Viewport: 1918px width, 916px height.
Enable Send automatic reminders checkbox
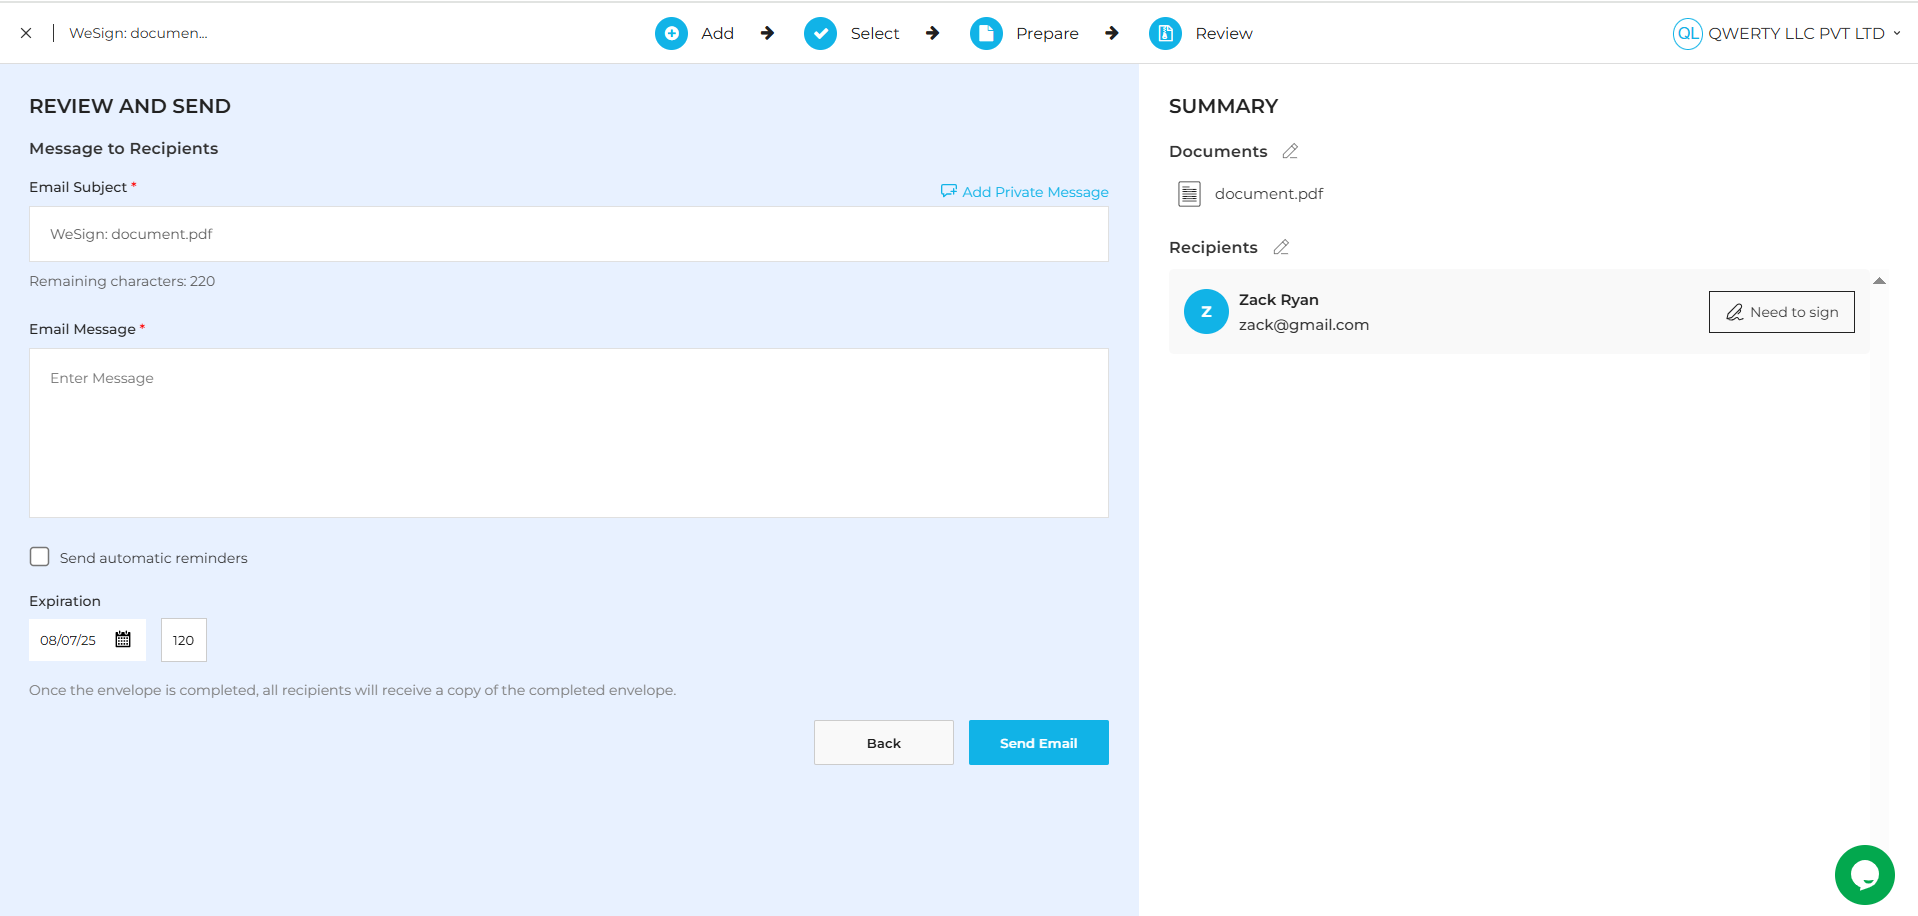(40, 557)
